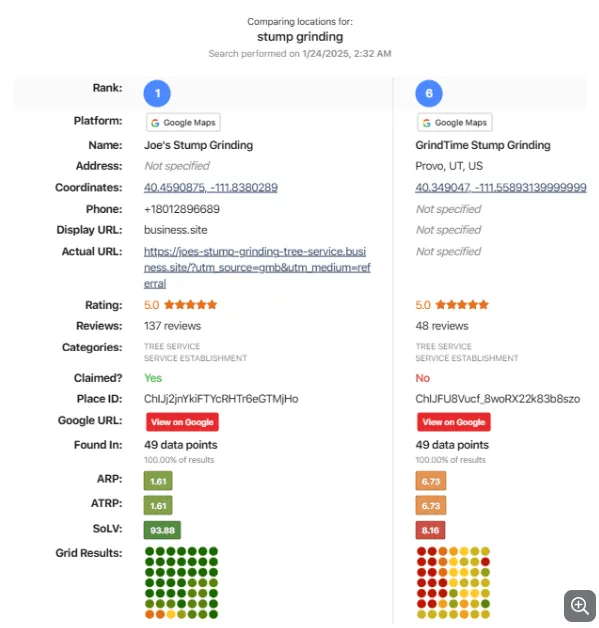The height and width of the screenshot is (628, 599).
Task: Click the green 1.61 ATRP badge
Action: pos(158,505)
